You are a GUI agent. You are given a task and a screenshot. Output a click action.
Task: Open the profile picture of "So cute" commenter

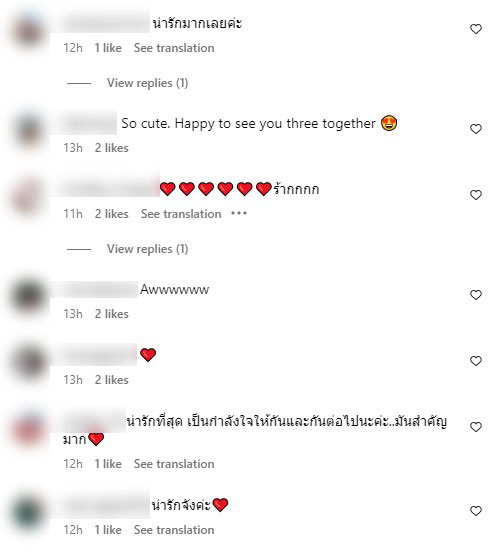pyautogui.click(x=29, y=130)
